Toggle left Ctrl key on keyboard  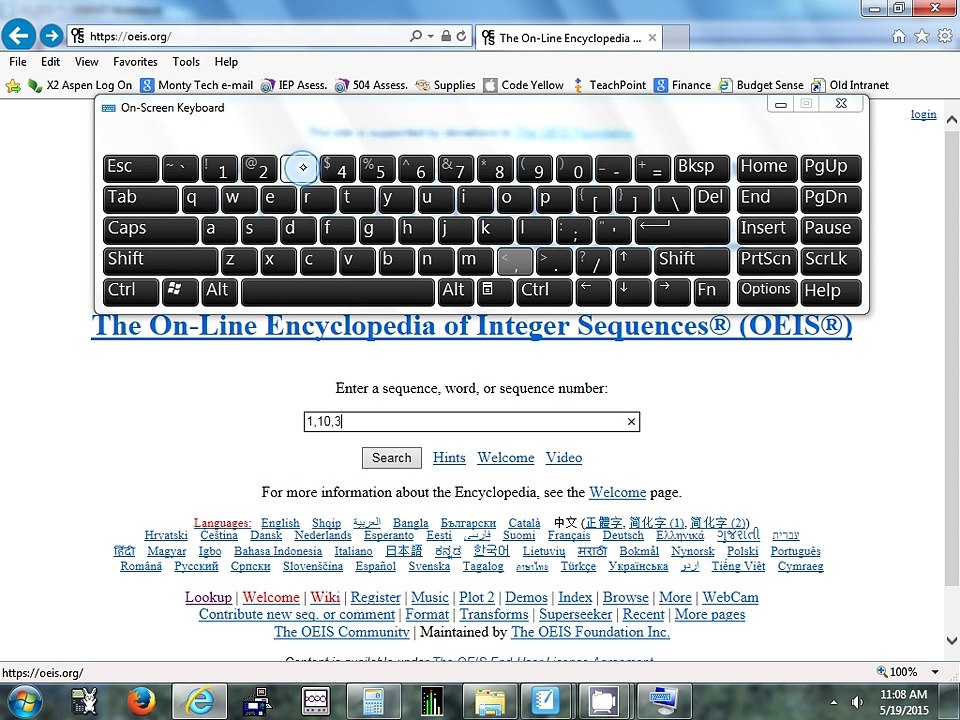click(131, 291)
